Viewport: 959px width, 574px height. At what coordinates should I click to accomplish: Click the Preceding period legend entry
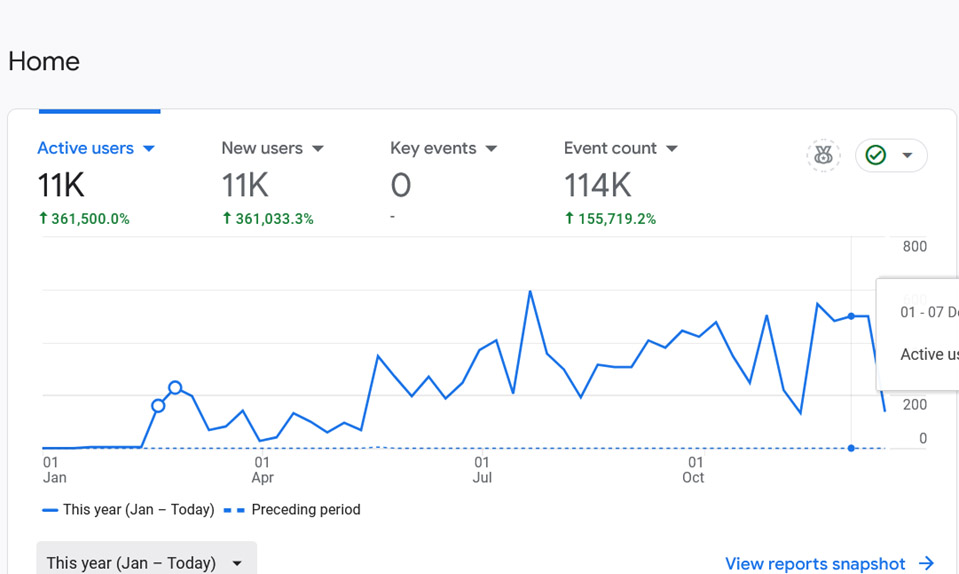point(292,510)
